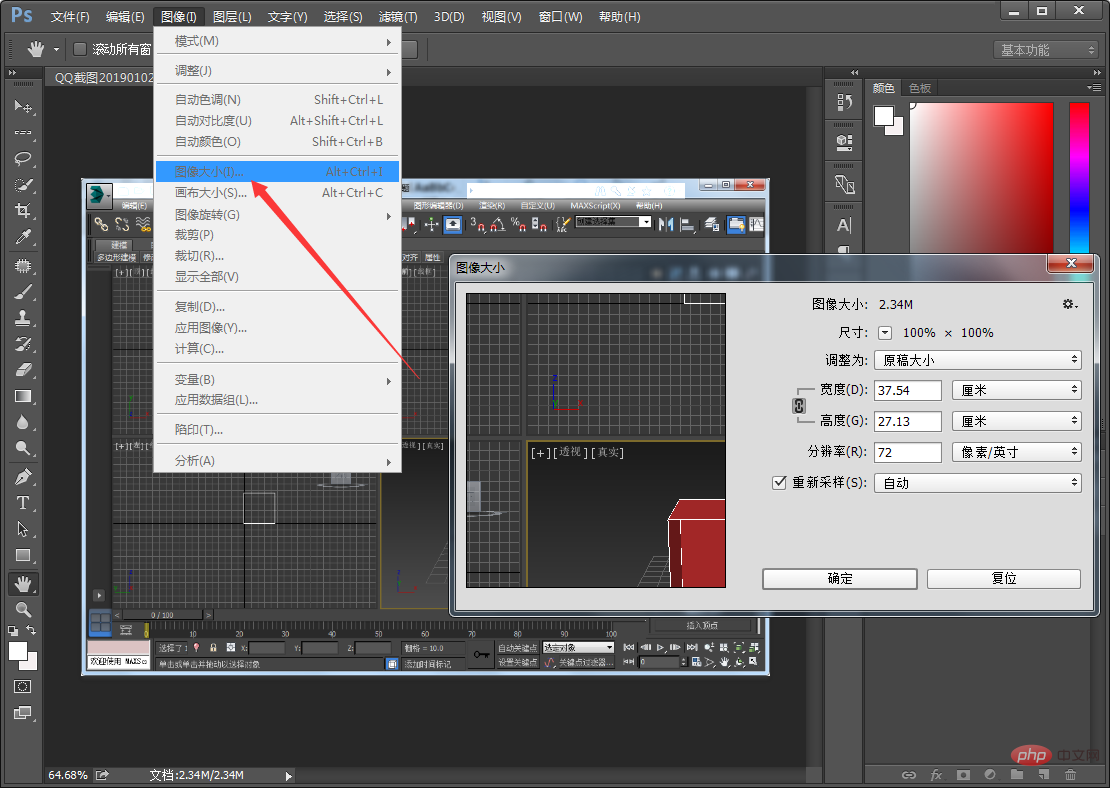
Task: Open 滤镜(T) menu in menu bar
Action: pyautogui.click(x=398, y=16)
